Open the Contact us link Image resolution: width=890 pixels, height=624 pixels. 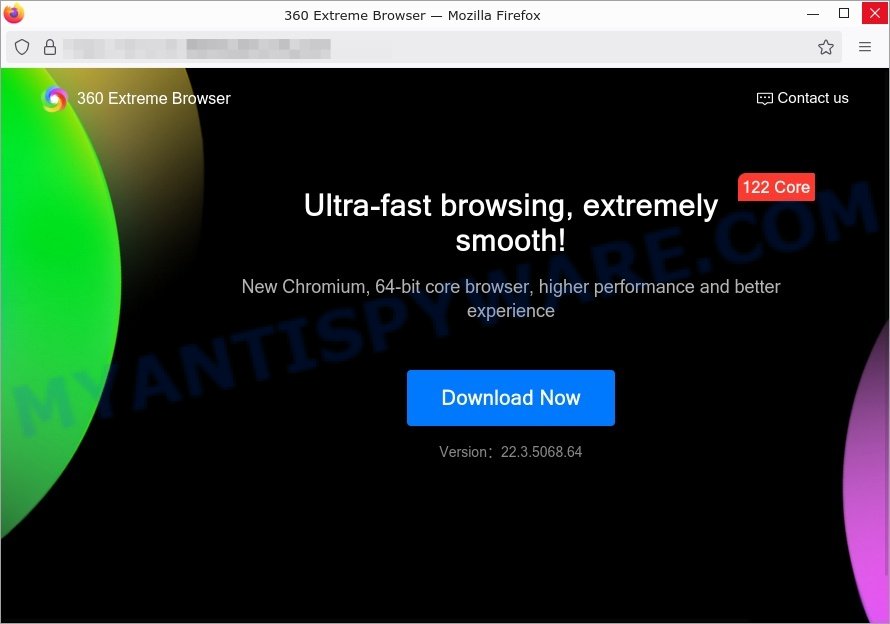click(803, 98)
